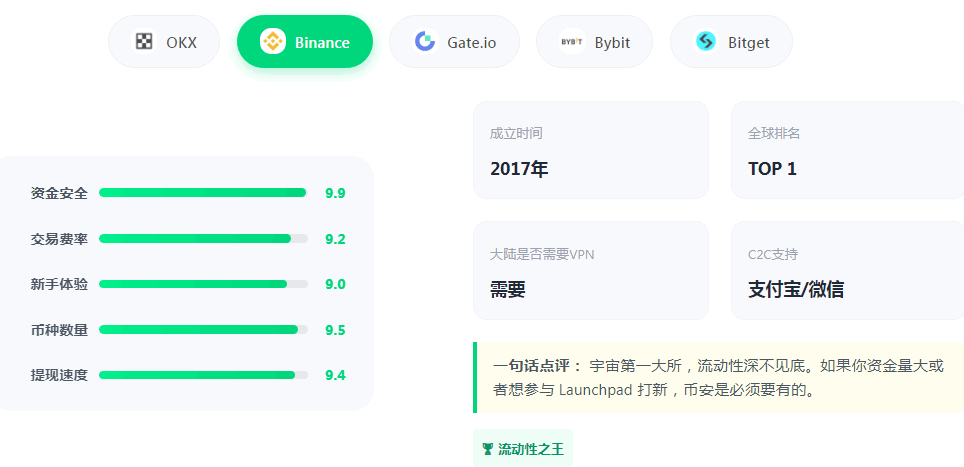
Task: Click the 新手体验 rating progress bar
Action: [203, 284]
